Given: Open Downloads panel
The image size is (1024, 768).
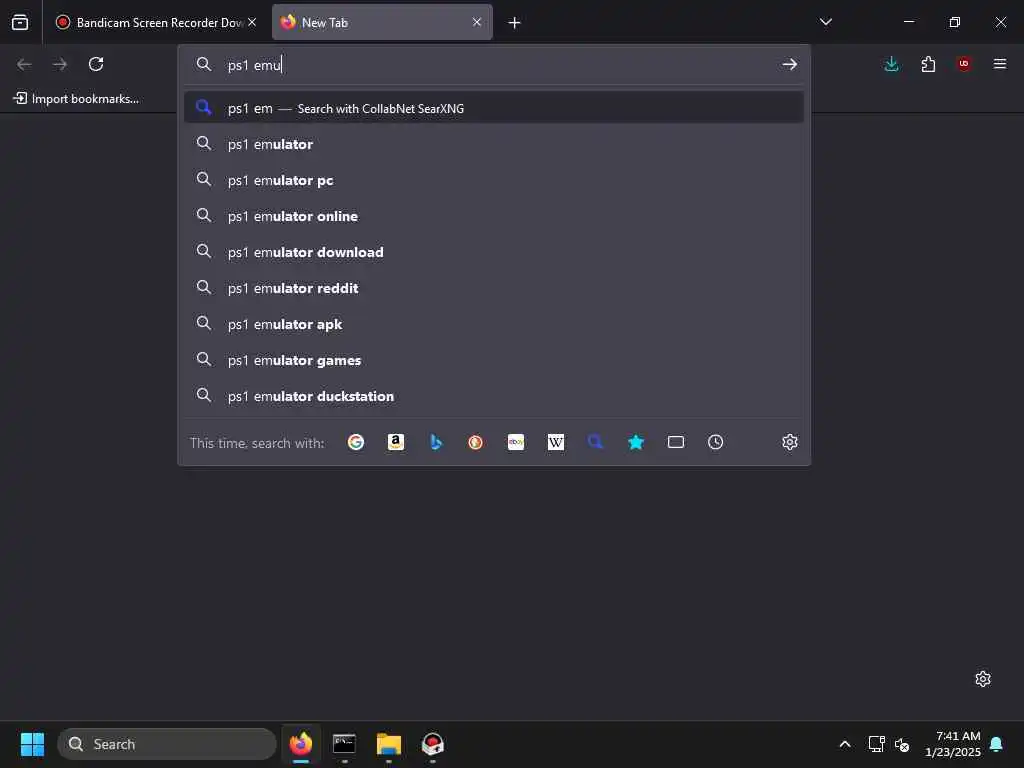Looking at the screenshot, I should pos(891,64).
